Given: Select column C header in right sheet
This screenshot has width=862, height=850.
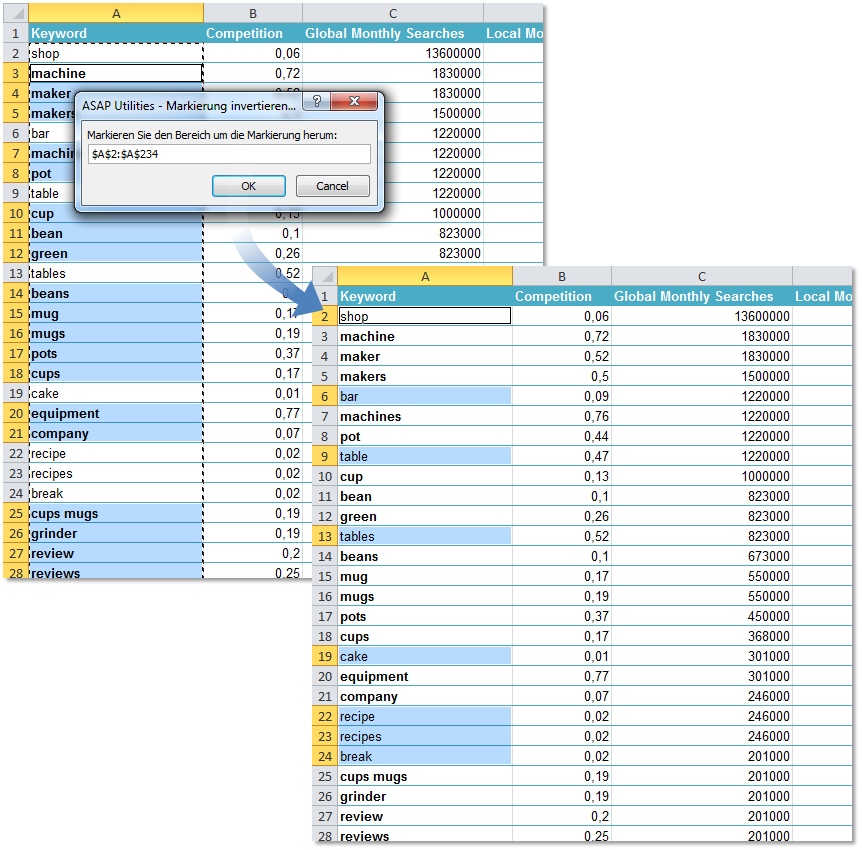Looking at the screenshot, I should click(x=702, y=276).
